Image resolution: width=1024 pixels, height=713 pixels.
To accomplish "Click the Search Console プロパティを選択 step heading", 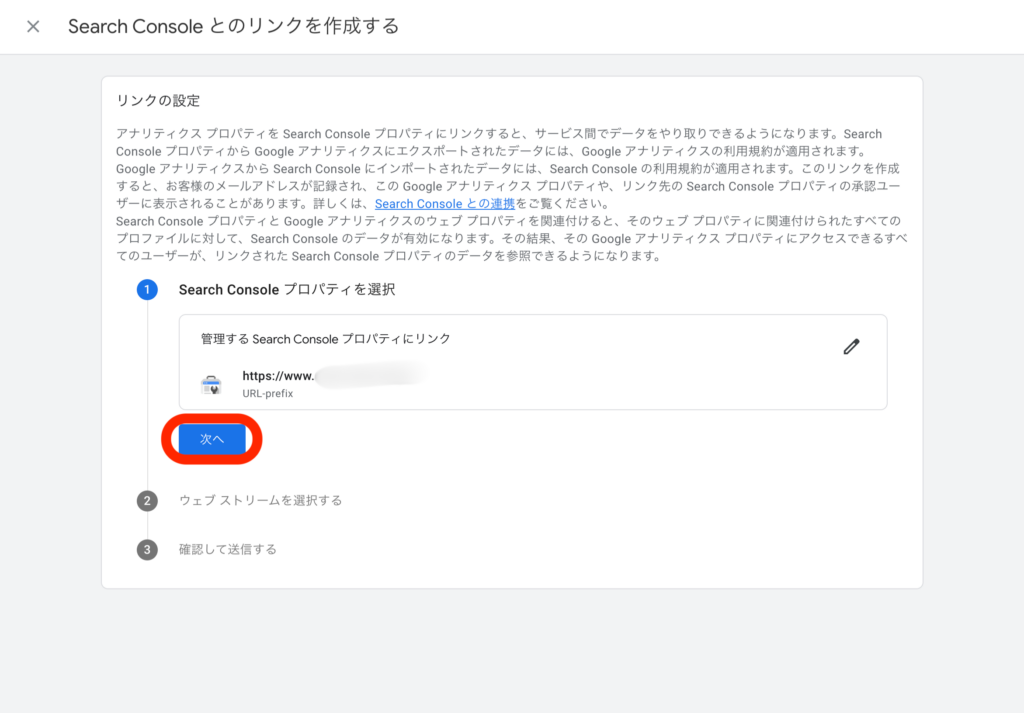I will click(287, 290).
